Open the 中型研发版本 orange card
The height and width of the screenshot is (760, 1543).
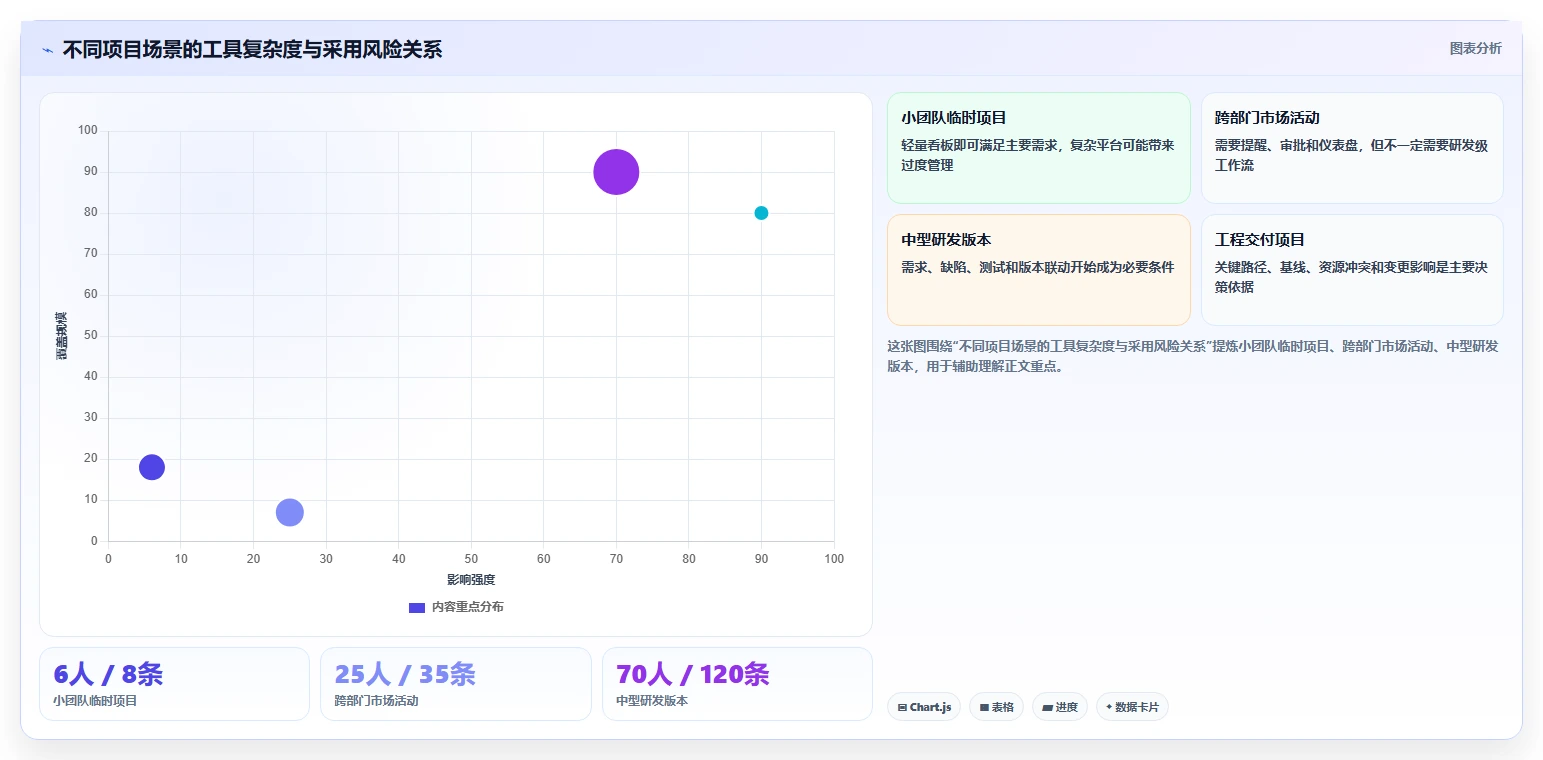(x=1038, y=270)
